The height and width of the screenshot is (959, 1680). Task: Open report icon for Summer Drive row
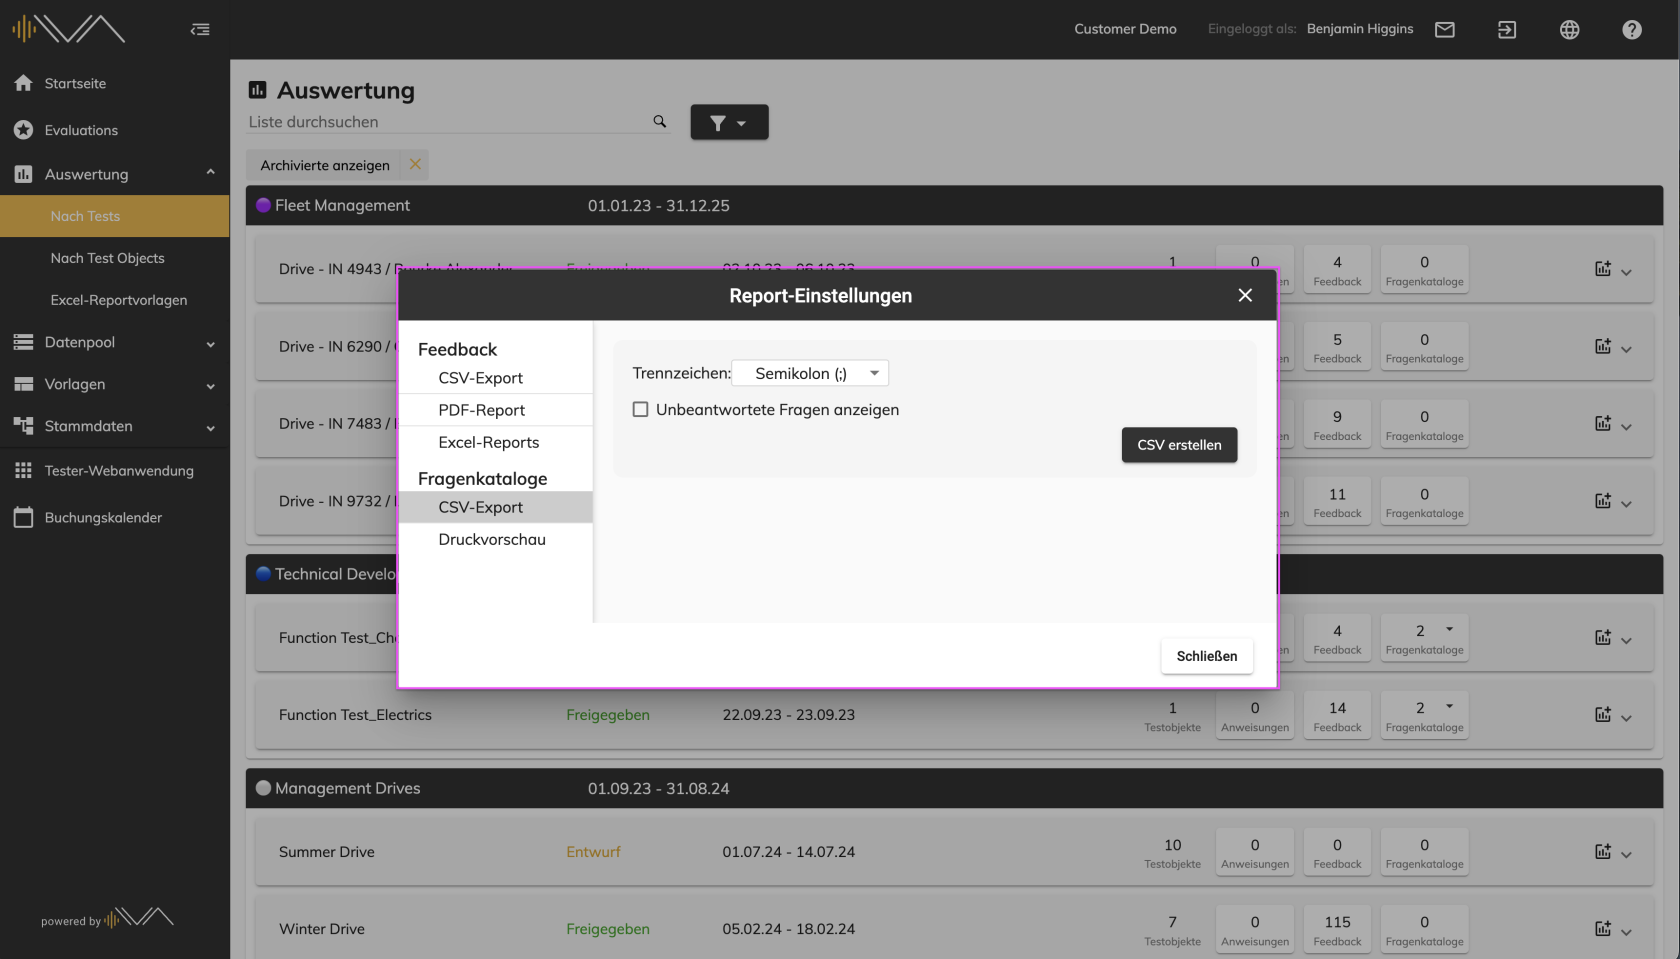(x=1603, y=852)
